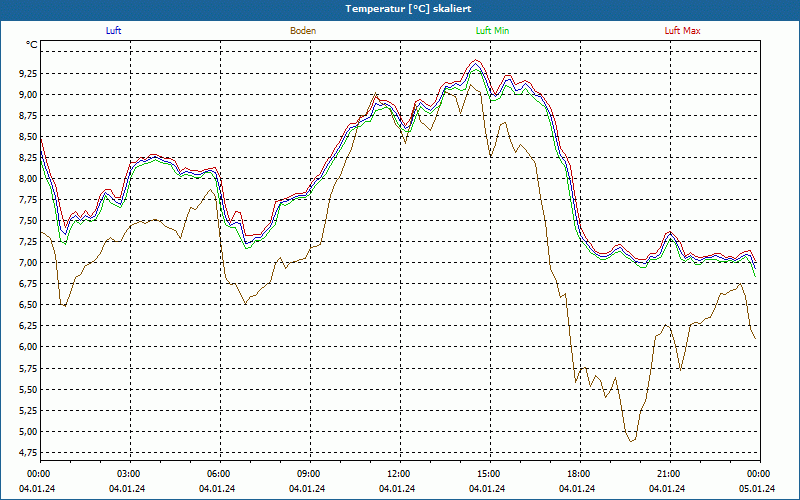The image size is (800, 500).
Task: Click the 8,00 y-axis value
Action: click(x=28, y=179)
